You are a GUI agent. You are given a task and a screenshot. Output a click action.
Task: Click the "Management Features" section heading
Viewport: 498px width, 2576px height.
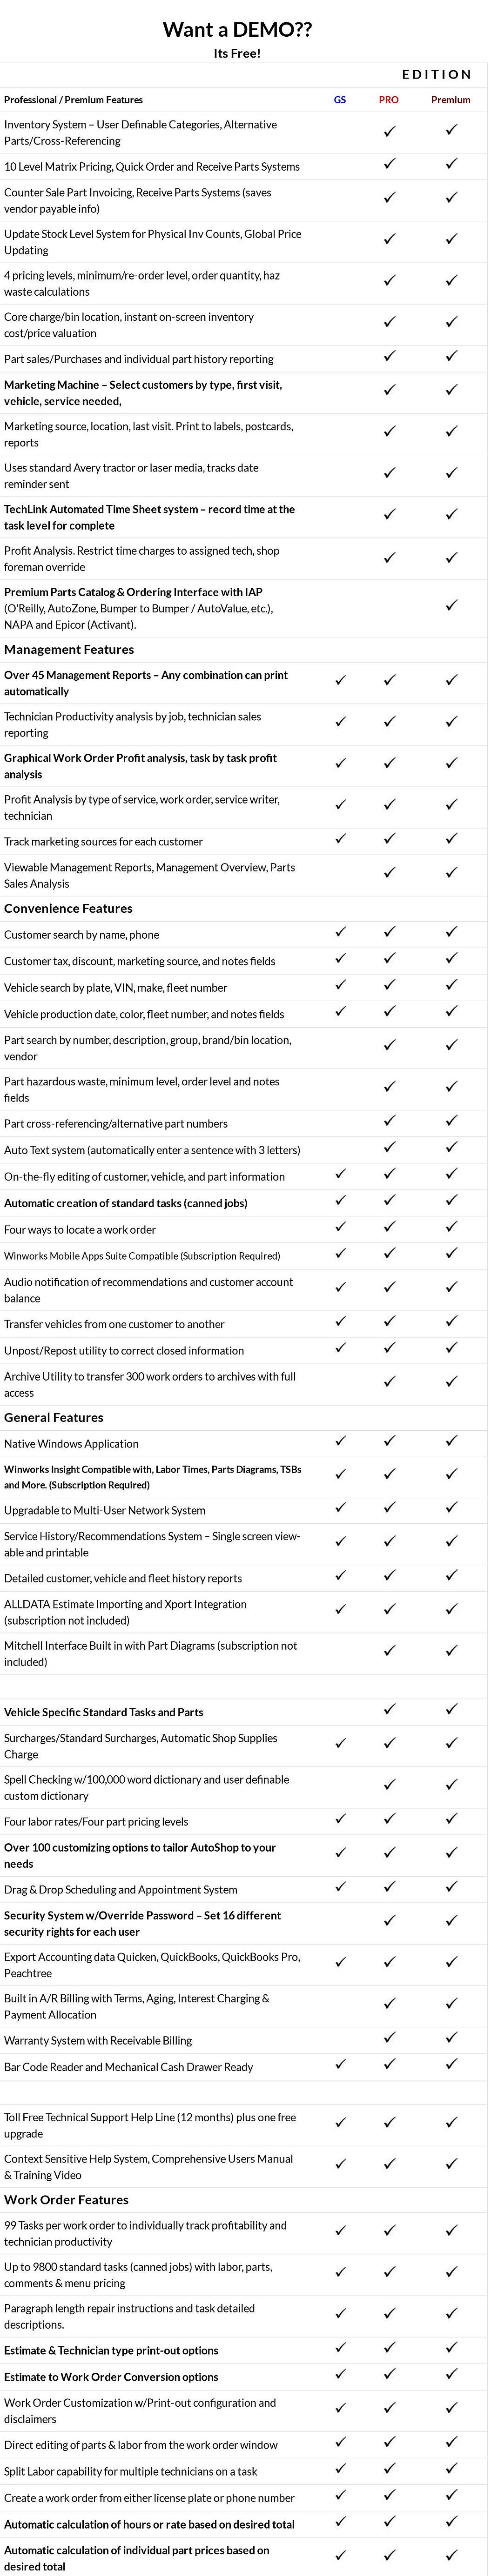69,650
